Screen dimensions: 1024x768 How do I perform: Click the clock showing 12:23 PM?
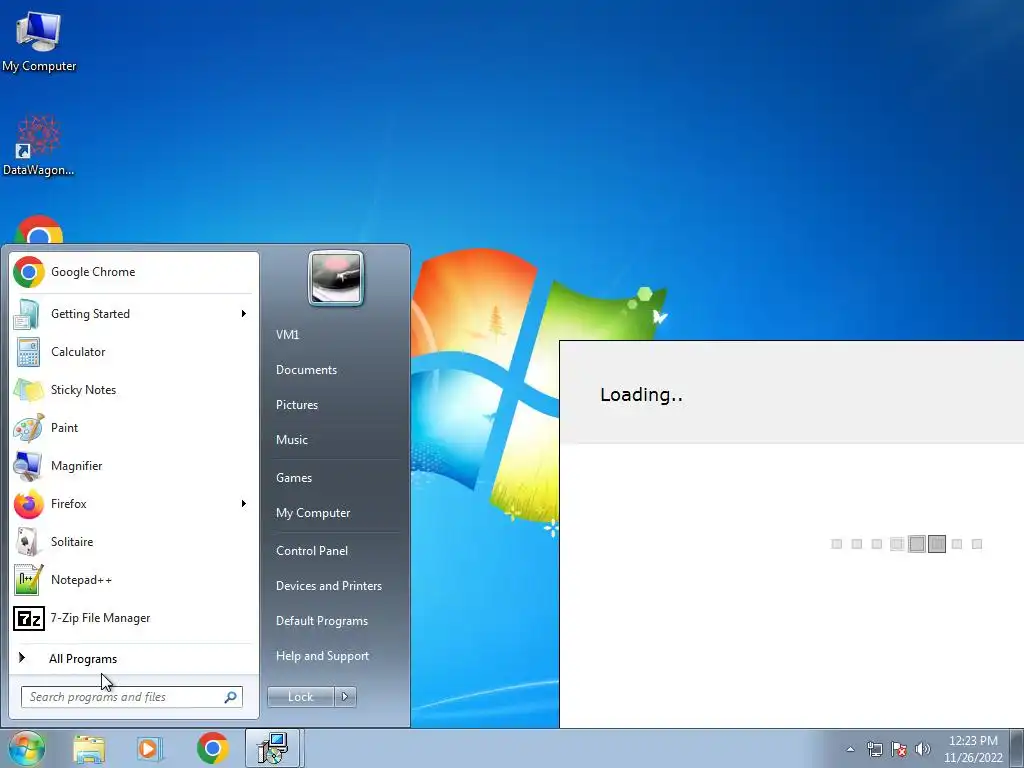973,741
